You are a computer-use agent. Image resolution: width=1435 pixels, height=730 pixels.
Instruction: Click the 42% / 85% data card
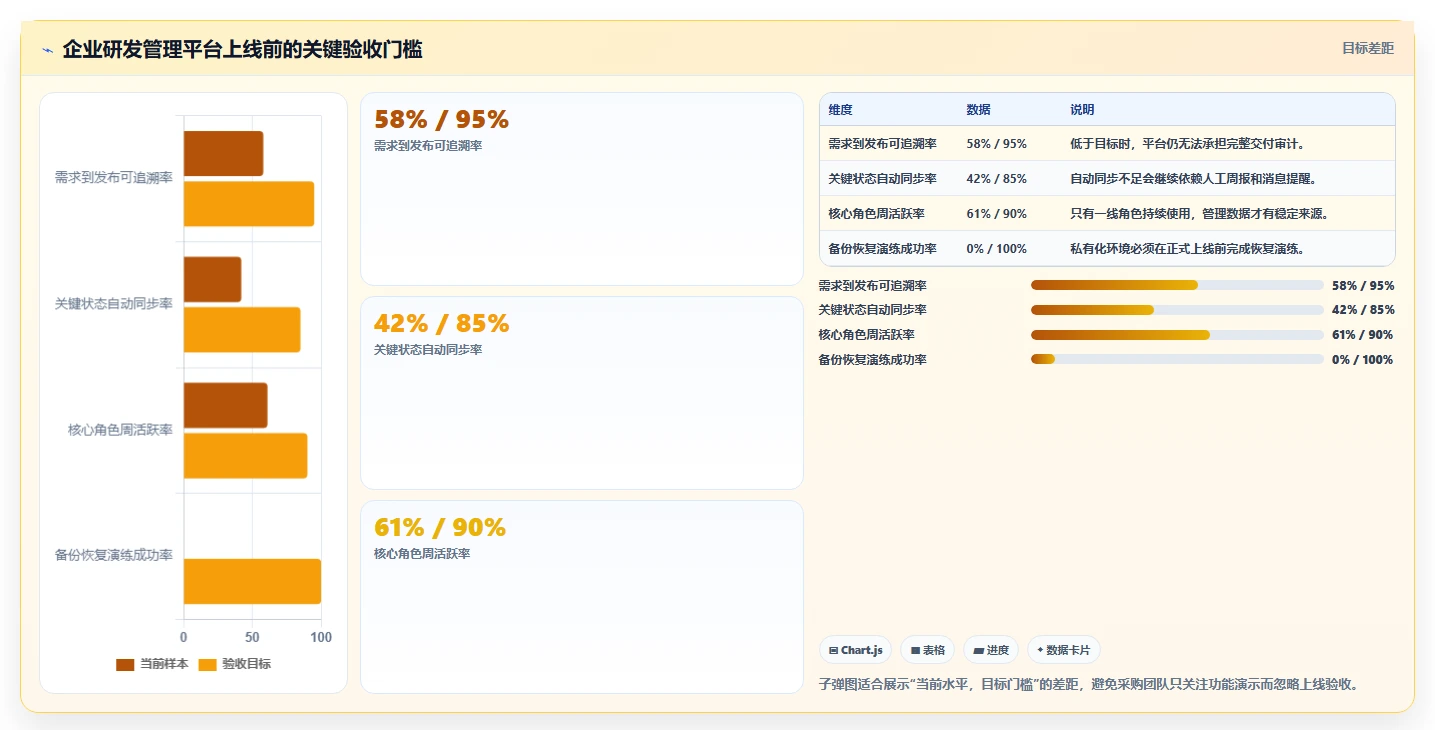tap(582, 393)
